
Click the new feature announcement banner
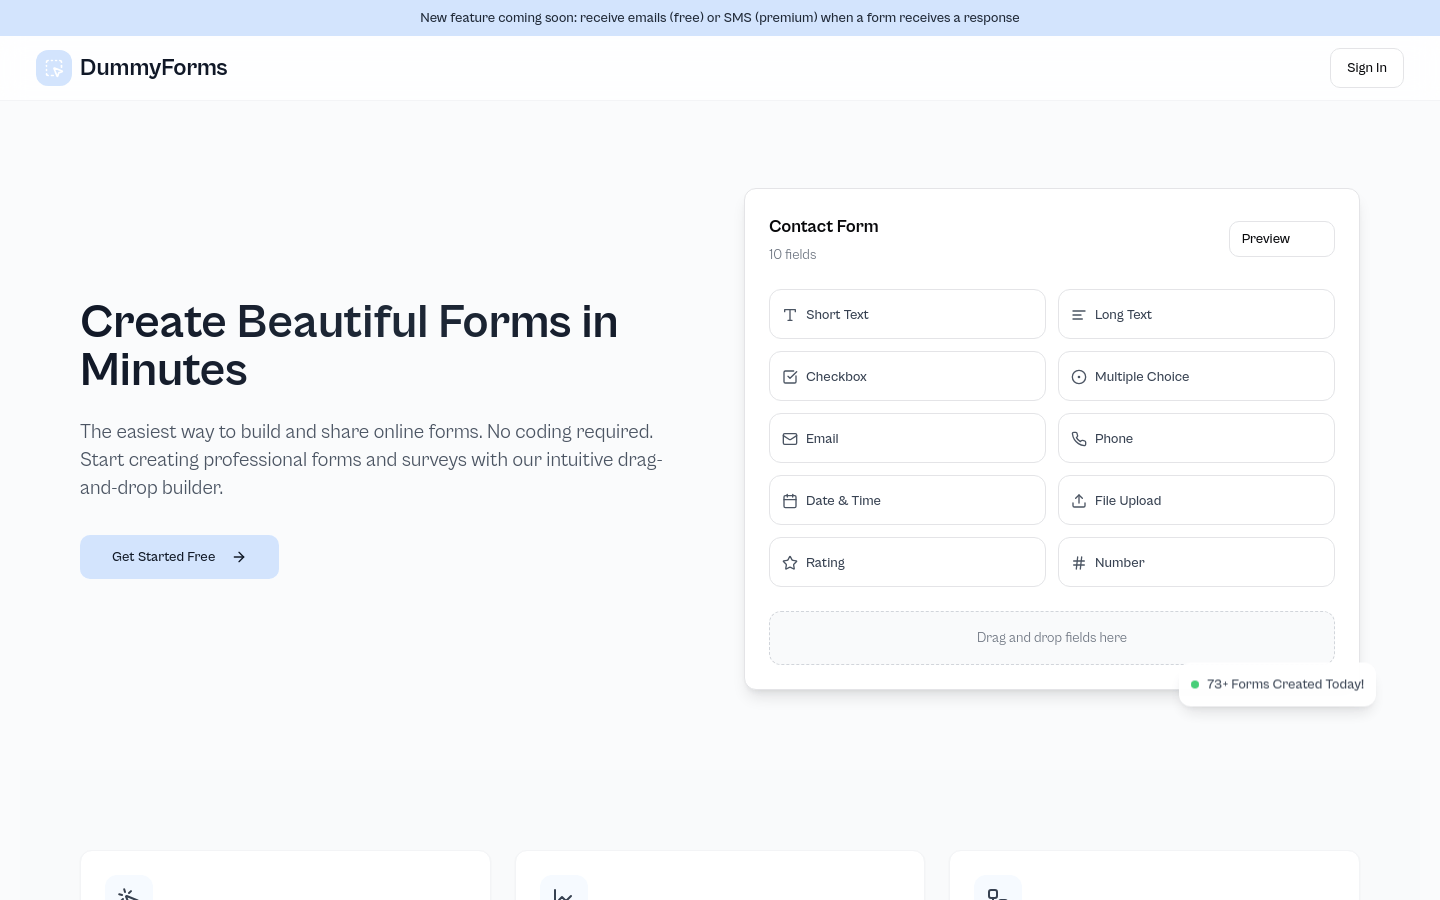click(720, 18)
